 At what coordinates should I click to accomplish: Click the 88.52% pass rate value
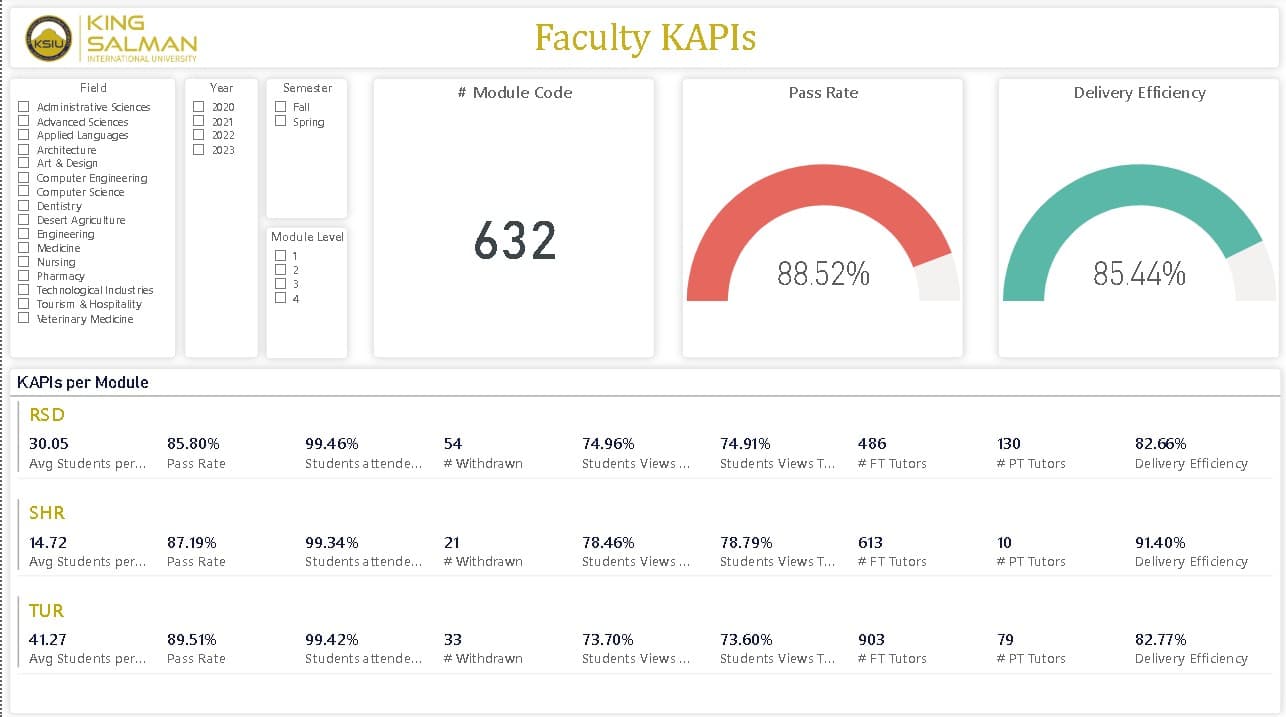pyautogui.click(x=823, y=273)
